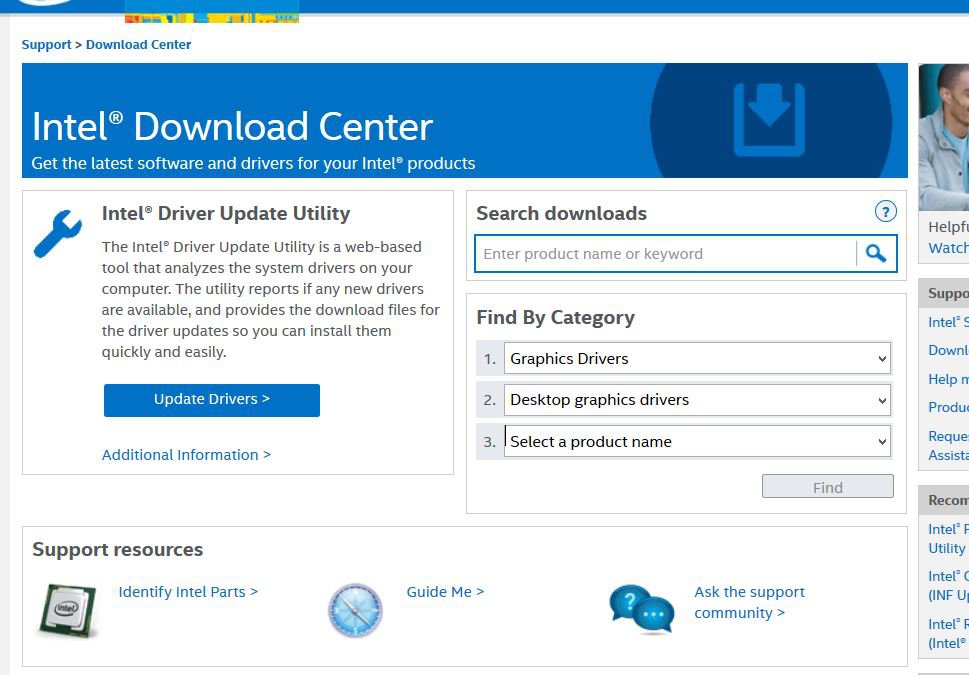Click the person photo thumbnail in sidebar

pyautogui.click(x=944, y=137)
